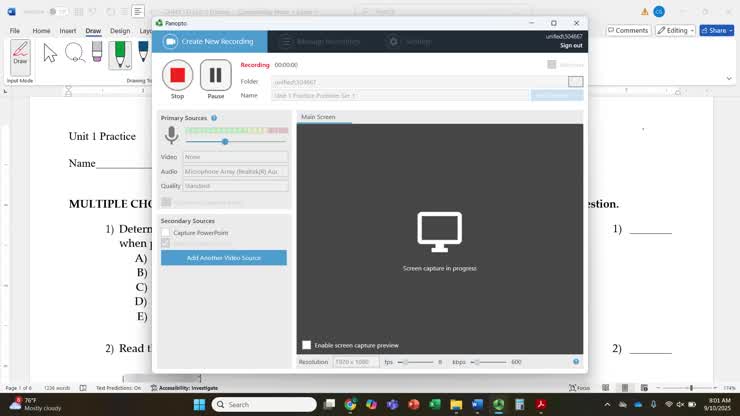Open the Create New Recording tab

pos(210,41)
